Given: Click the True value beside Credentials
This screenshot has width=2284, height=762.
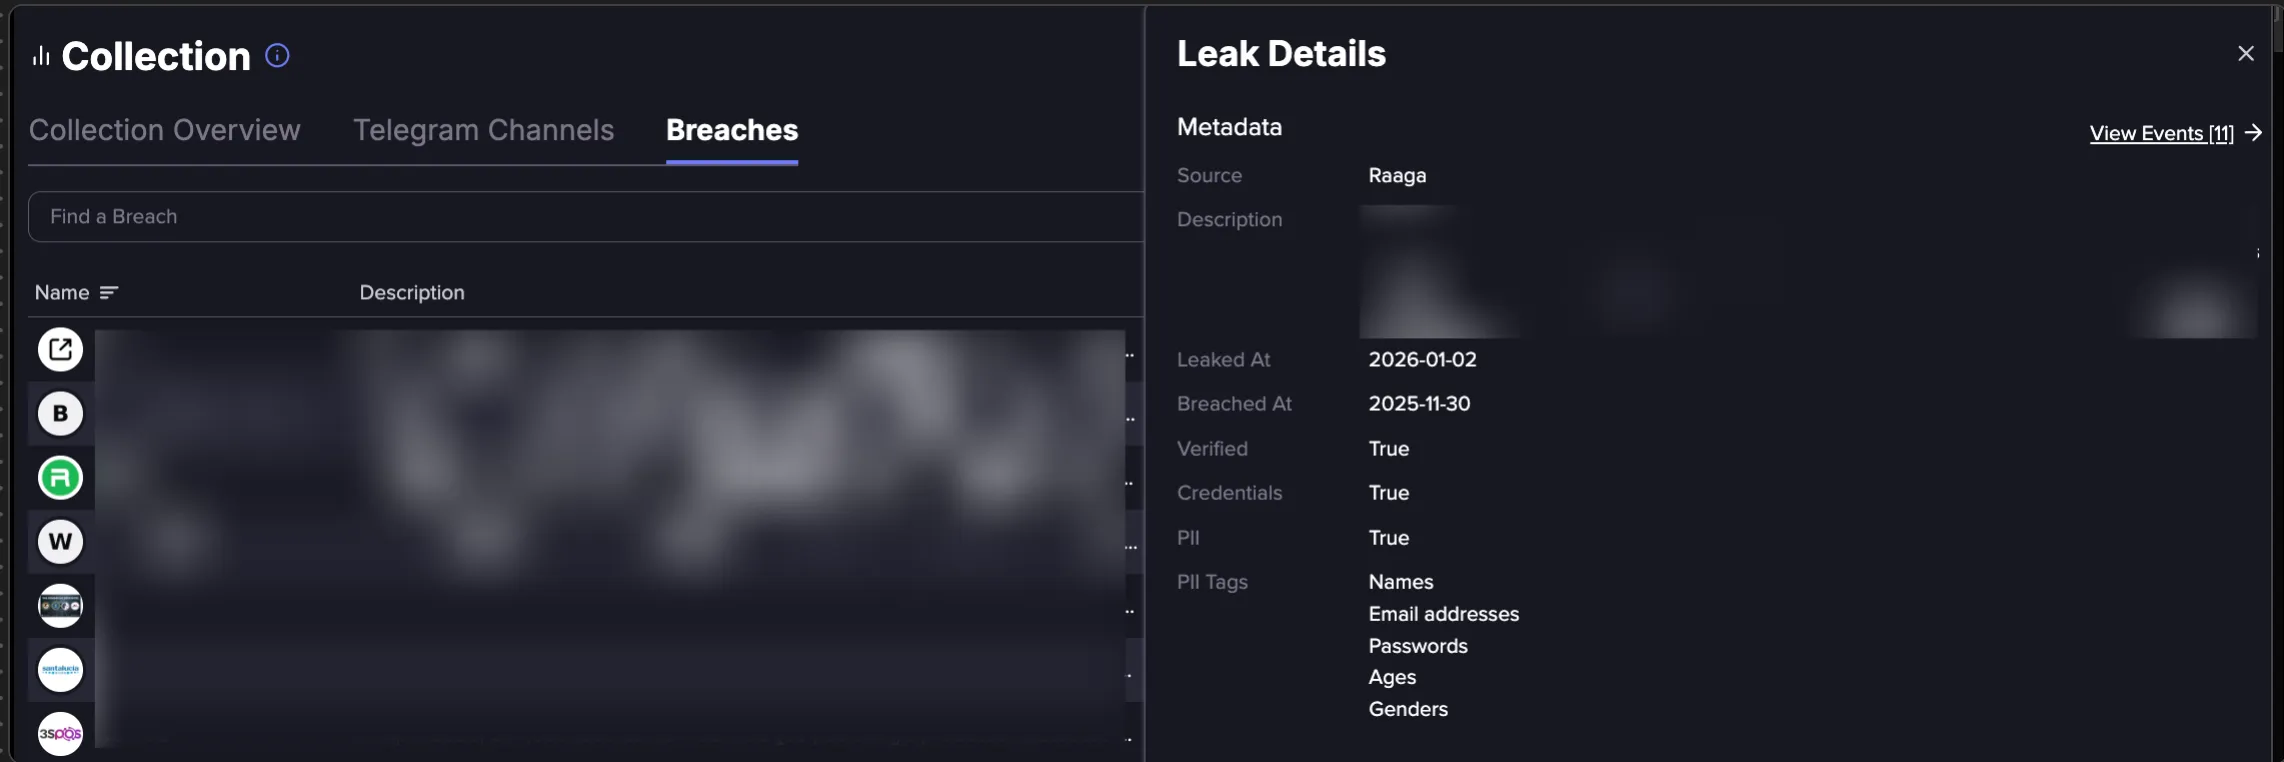Looking at the screenshot, I should pos(1389,492).
